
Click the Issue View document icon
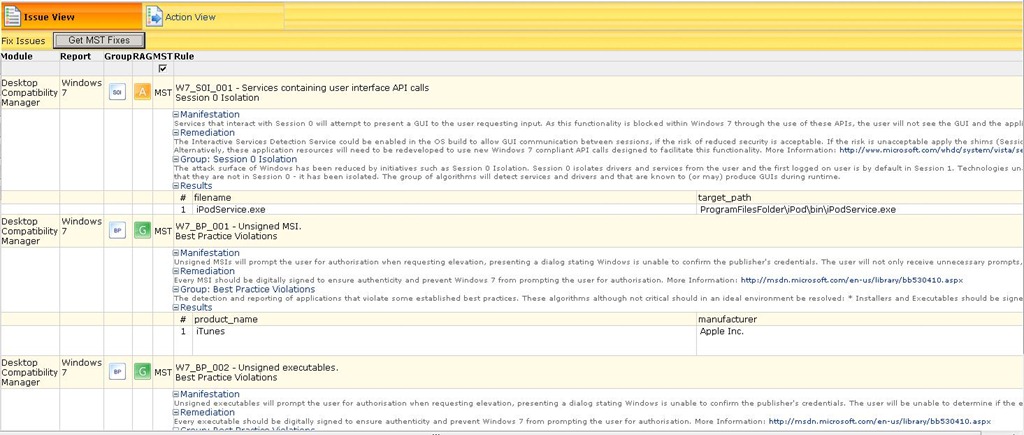click(x=12, y=17)
